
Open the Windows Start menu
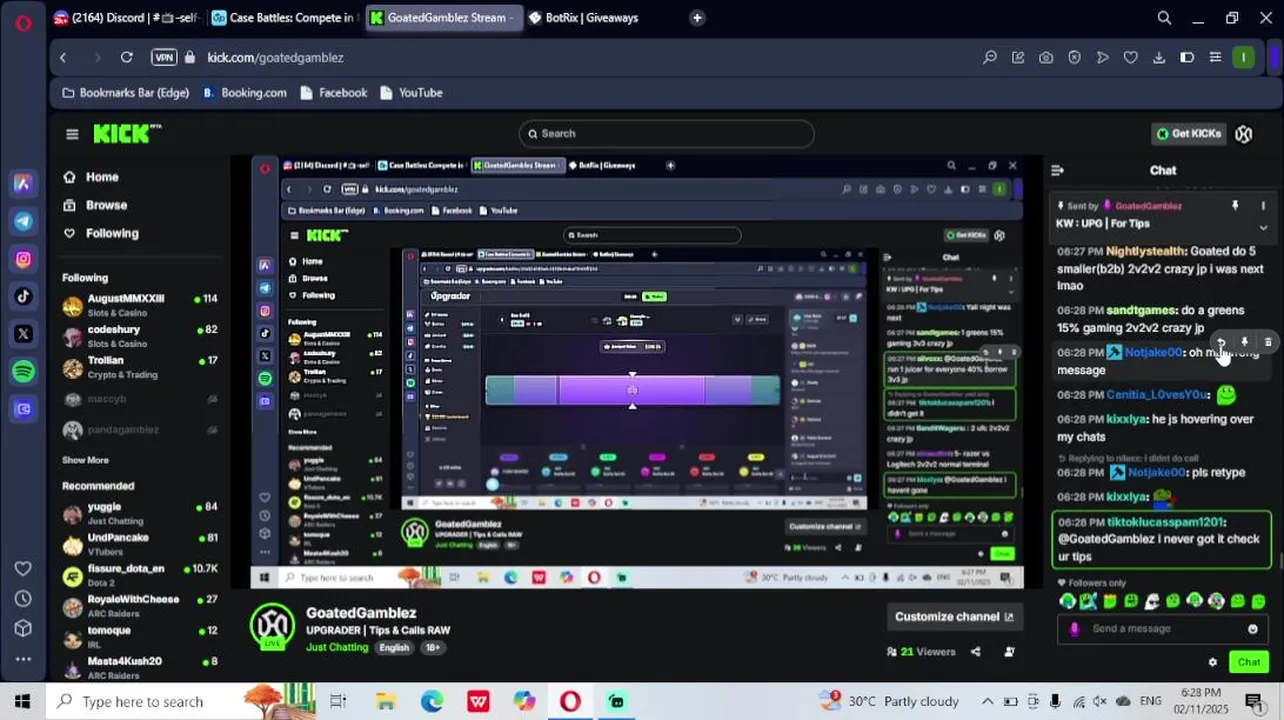22,701
